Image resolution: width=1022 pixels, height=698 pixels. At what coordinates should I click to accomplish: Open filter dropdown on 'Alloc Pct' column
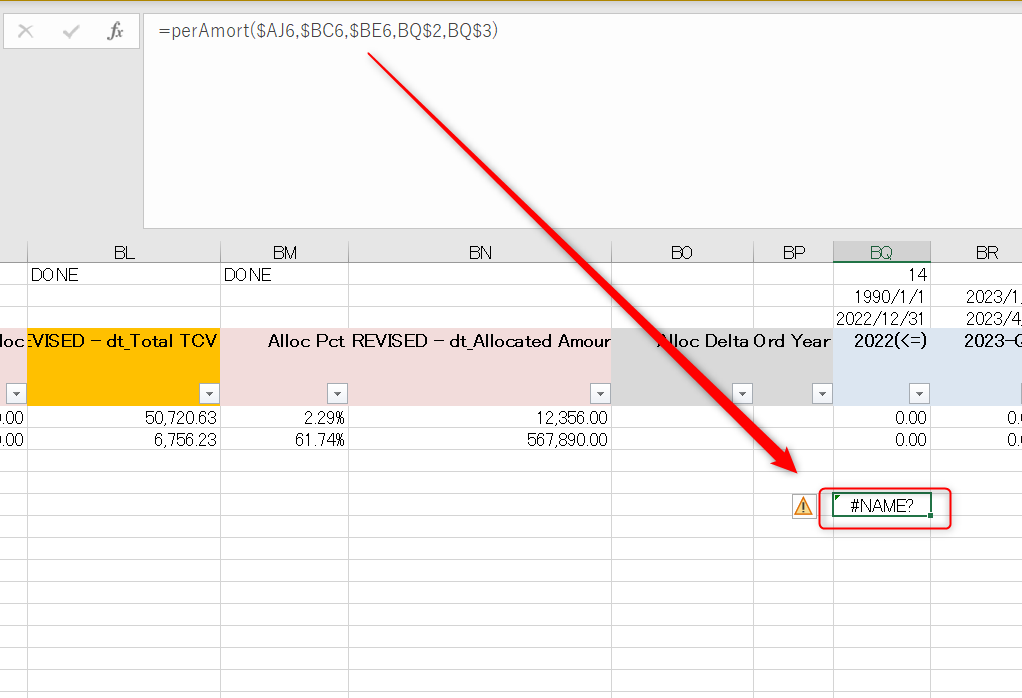(337, 393)
